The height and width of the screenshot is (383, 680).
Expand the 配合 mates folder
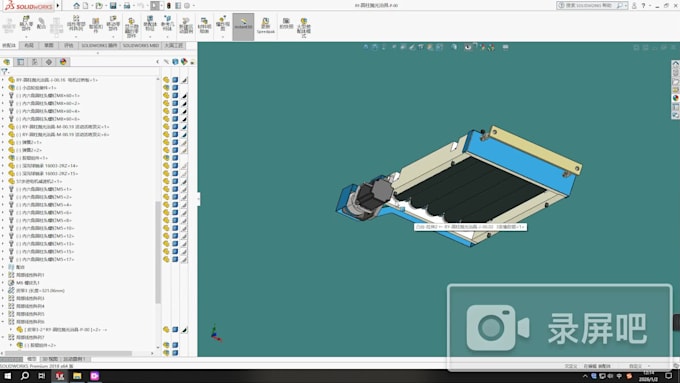pyautogui.click(x=3, y=267)
